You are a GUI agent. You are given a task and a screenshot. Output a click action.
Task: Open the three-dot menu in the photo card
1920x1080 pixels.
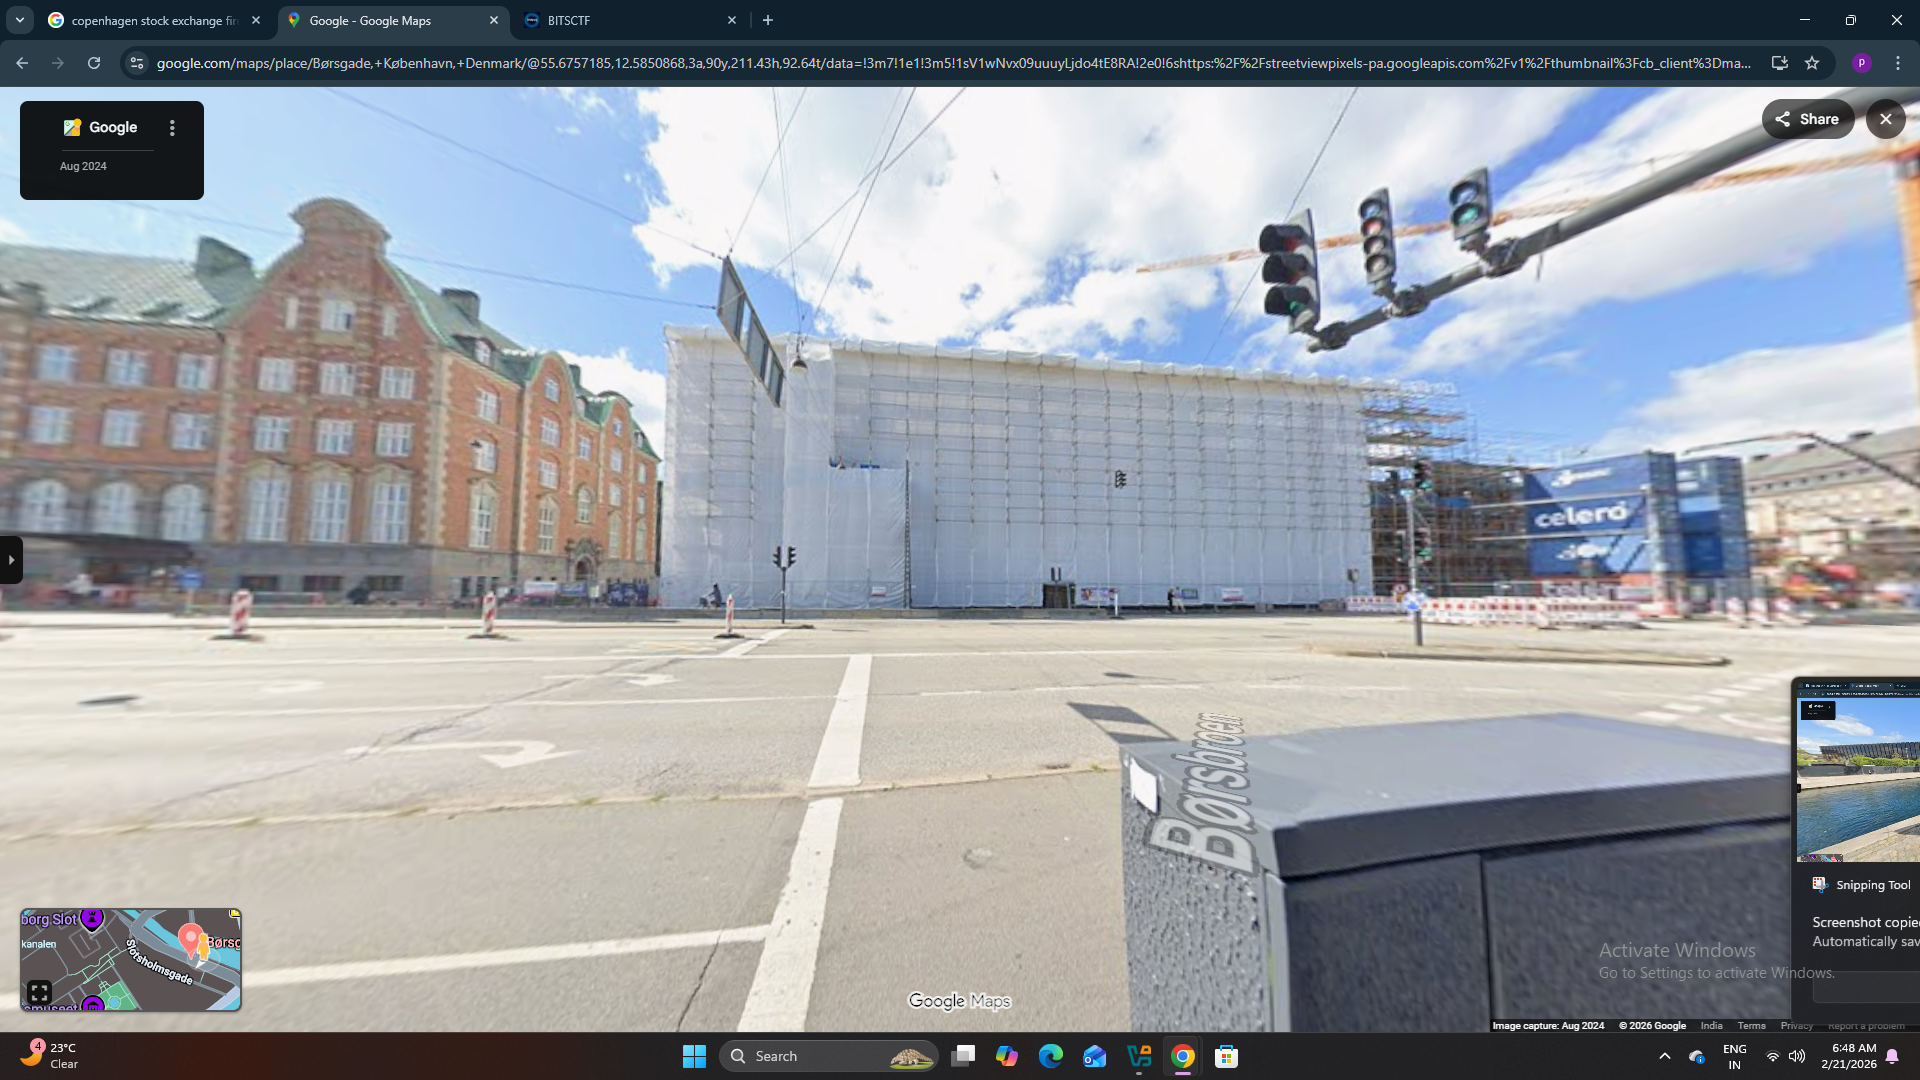pos(171,127)
